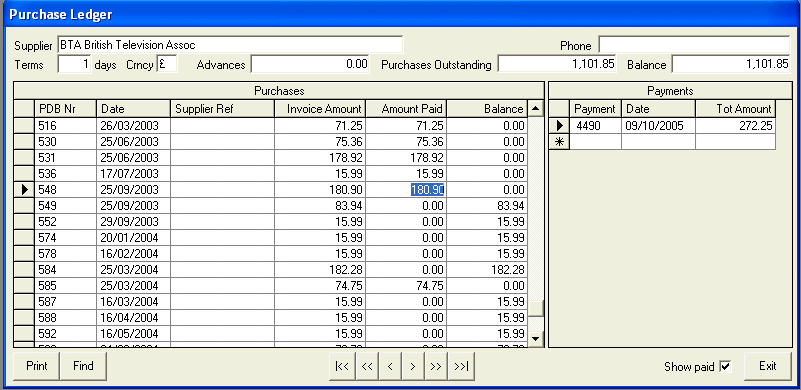
Task: Click the Find button
Action: tap(83, 366)
